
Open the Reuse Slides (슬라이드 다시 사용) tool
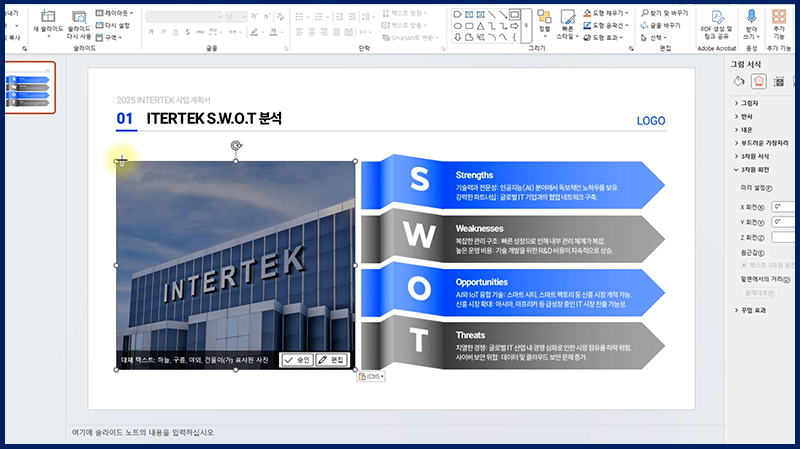pos(79,24)
